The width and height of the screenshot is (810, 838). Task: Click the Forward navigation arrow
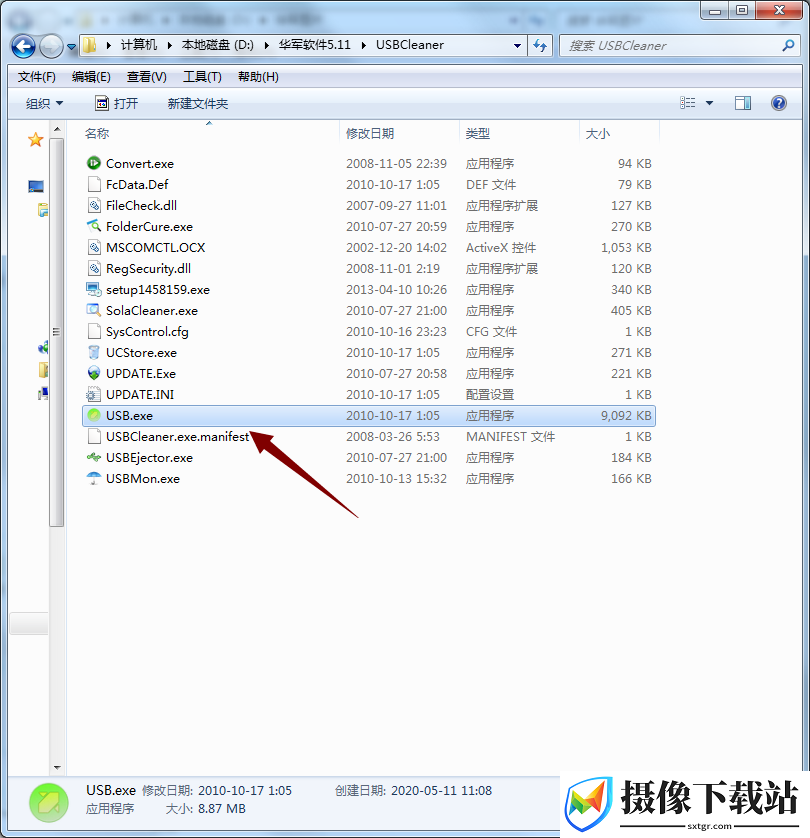point(51,46)
